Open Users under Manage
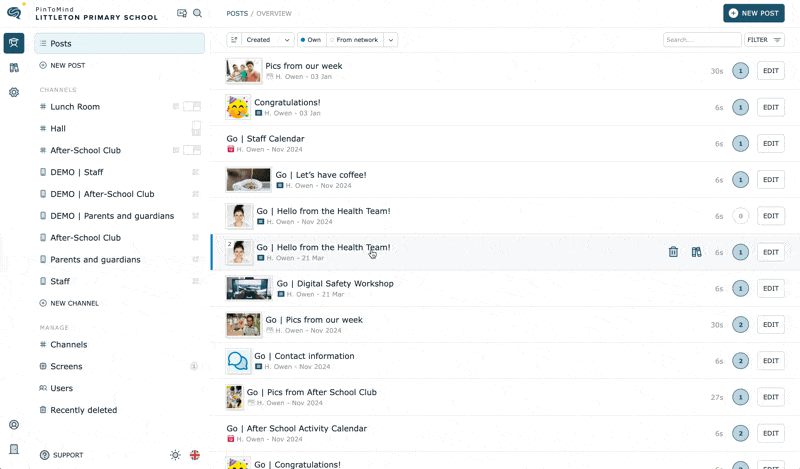 61,388
